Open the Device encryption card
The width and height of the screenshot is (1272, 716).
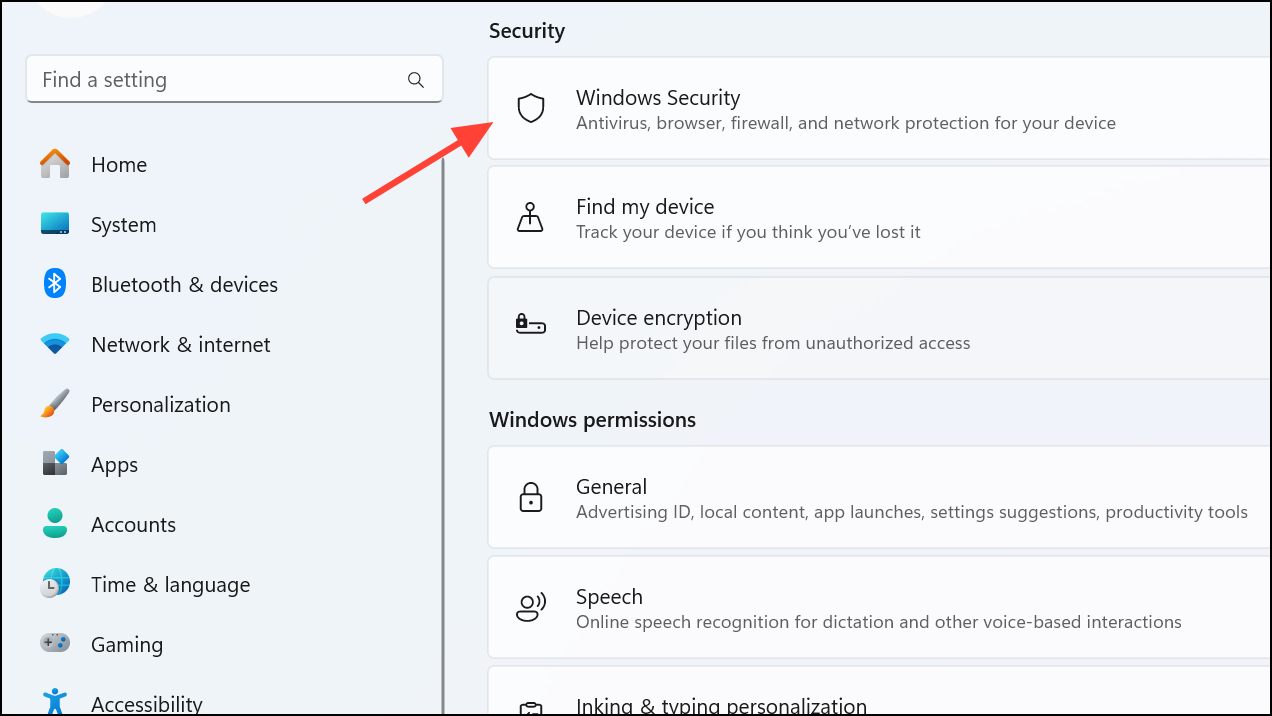[879, 328]
